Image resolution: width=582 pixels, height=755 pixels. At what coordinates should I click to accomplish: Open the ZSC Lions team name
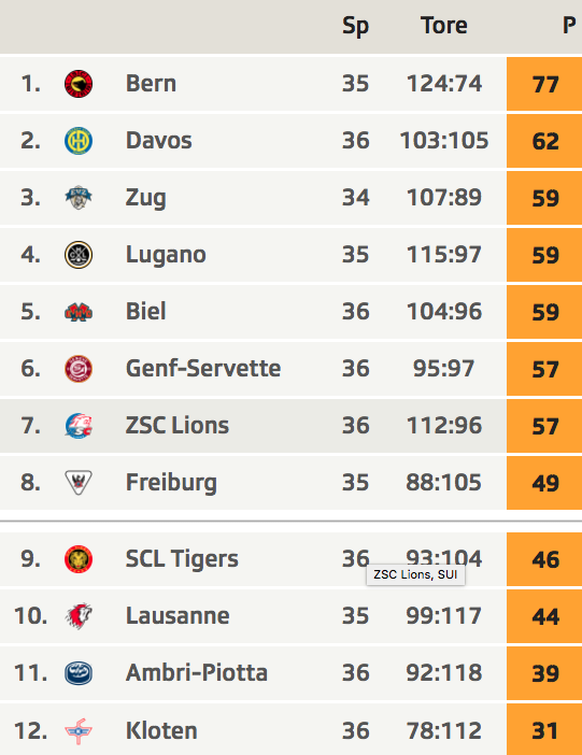click(177, 425)
